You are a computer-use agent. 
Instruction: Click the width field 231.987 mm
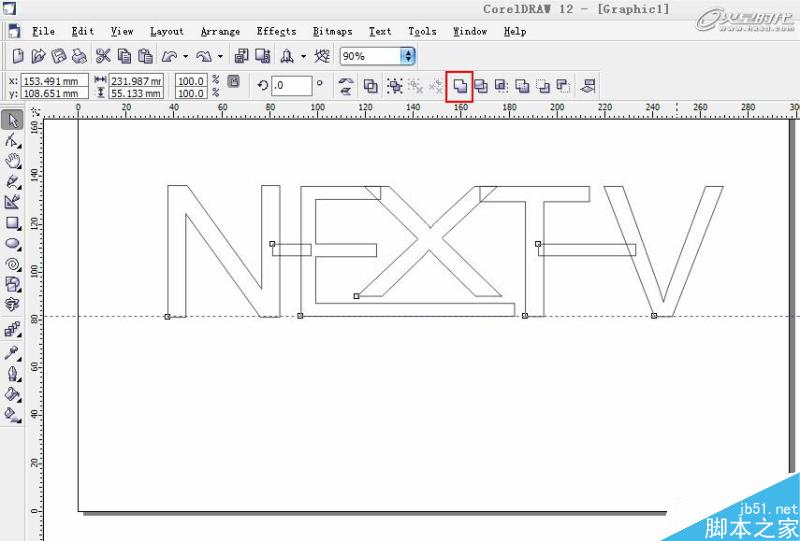click(x=136, y=81)
